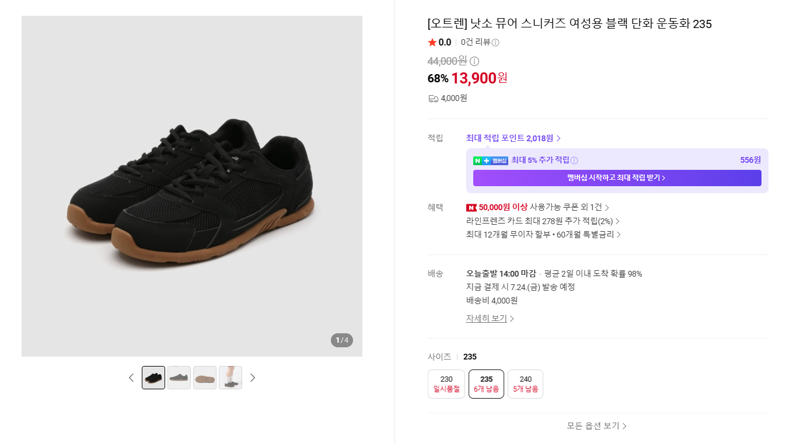Viewport: 800px width, 443px height.
Task: Open 최대 12개월 무이자 할부 link
Action: pyautogui.click(x=543, y=235)
